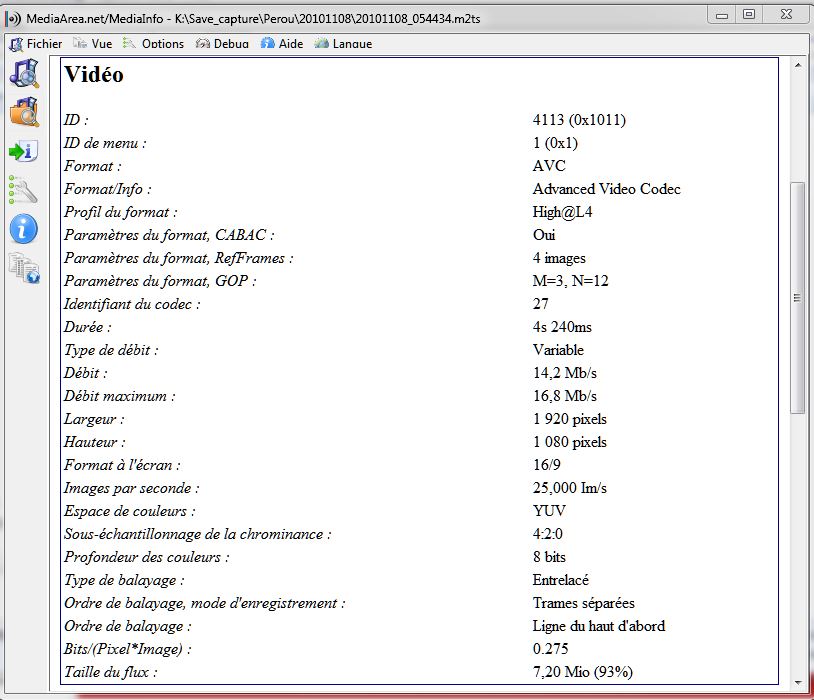Click the label Taille du flux
Image resolution: width=814 pixels, height=700 pixels.
111,672
